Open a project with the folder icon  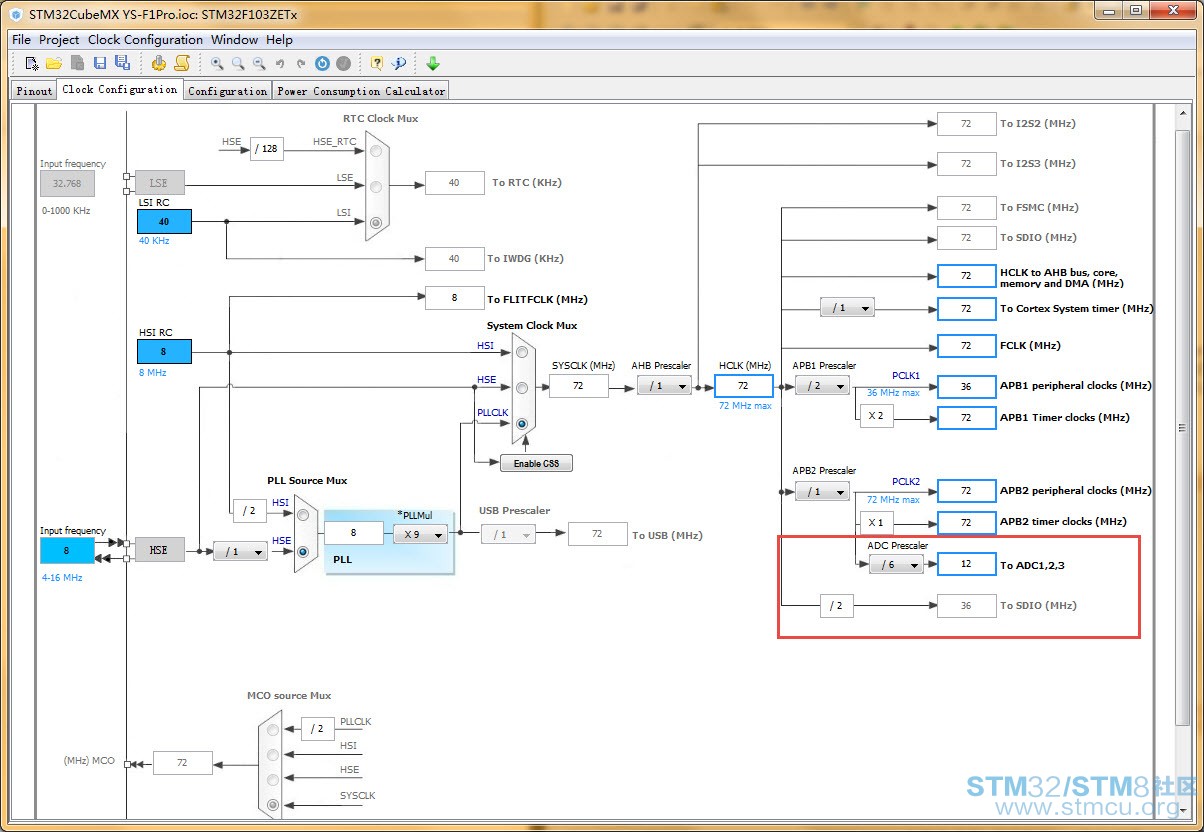(54, 63)
